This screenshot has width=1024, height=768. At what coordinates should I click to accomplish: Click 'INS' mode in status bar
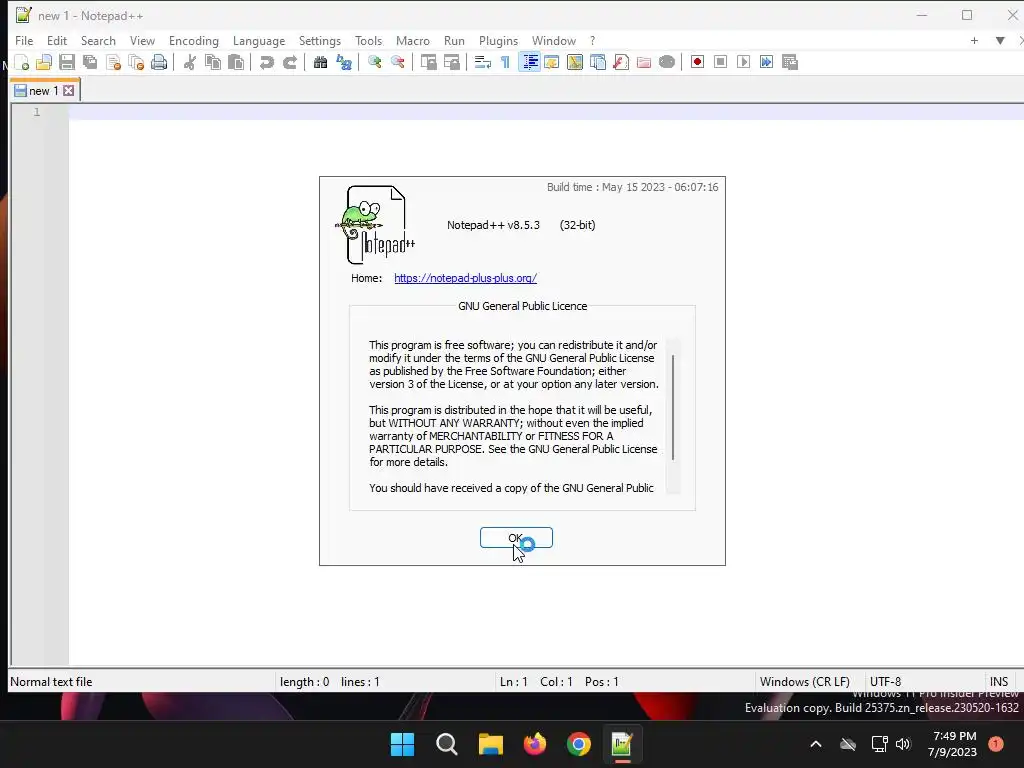tap(999, 682)
